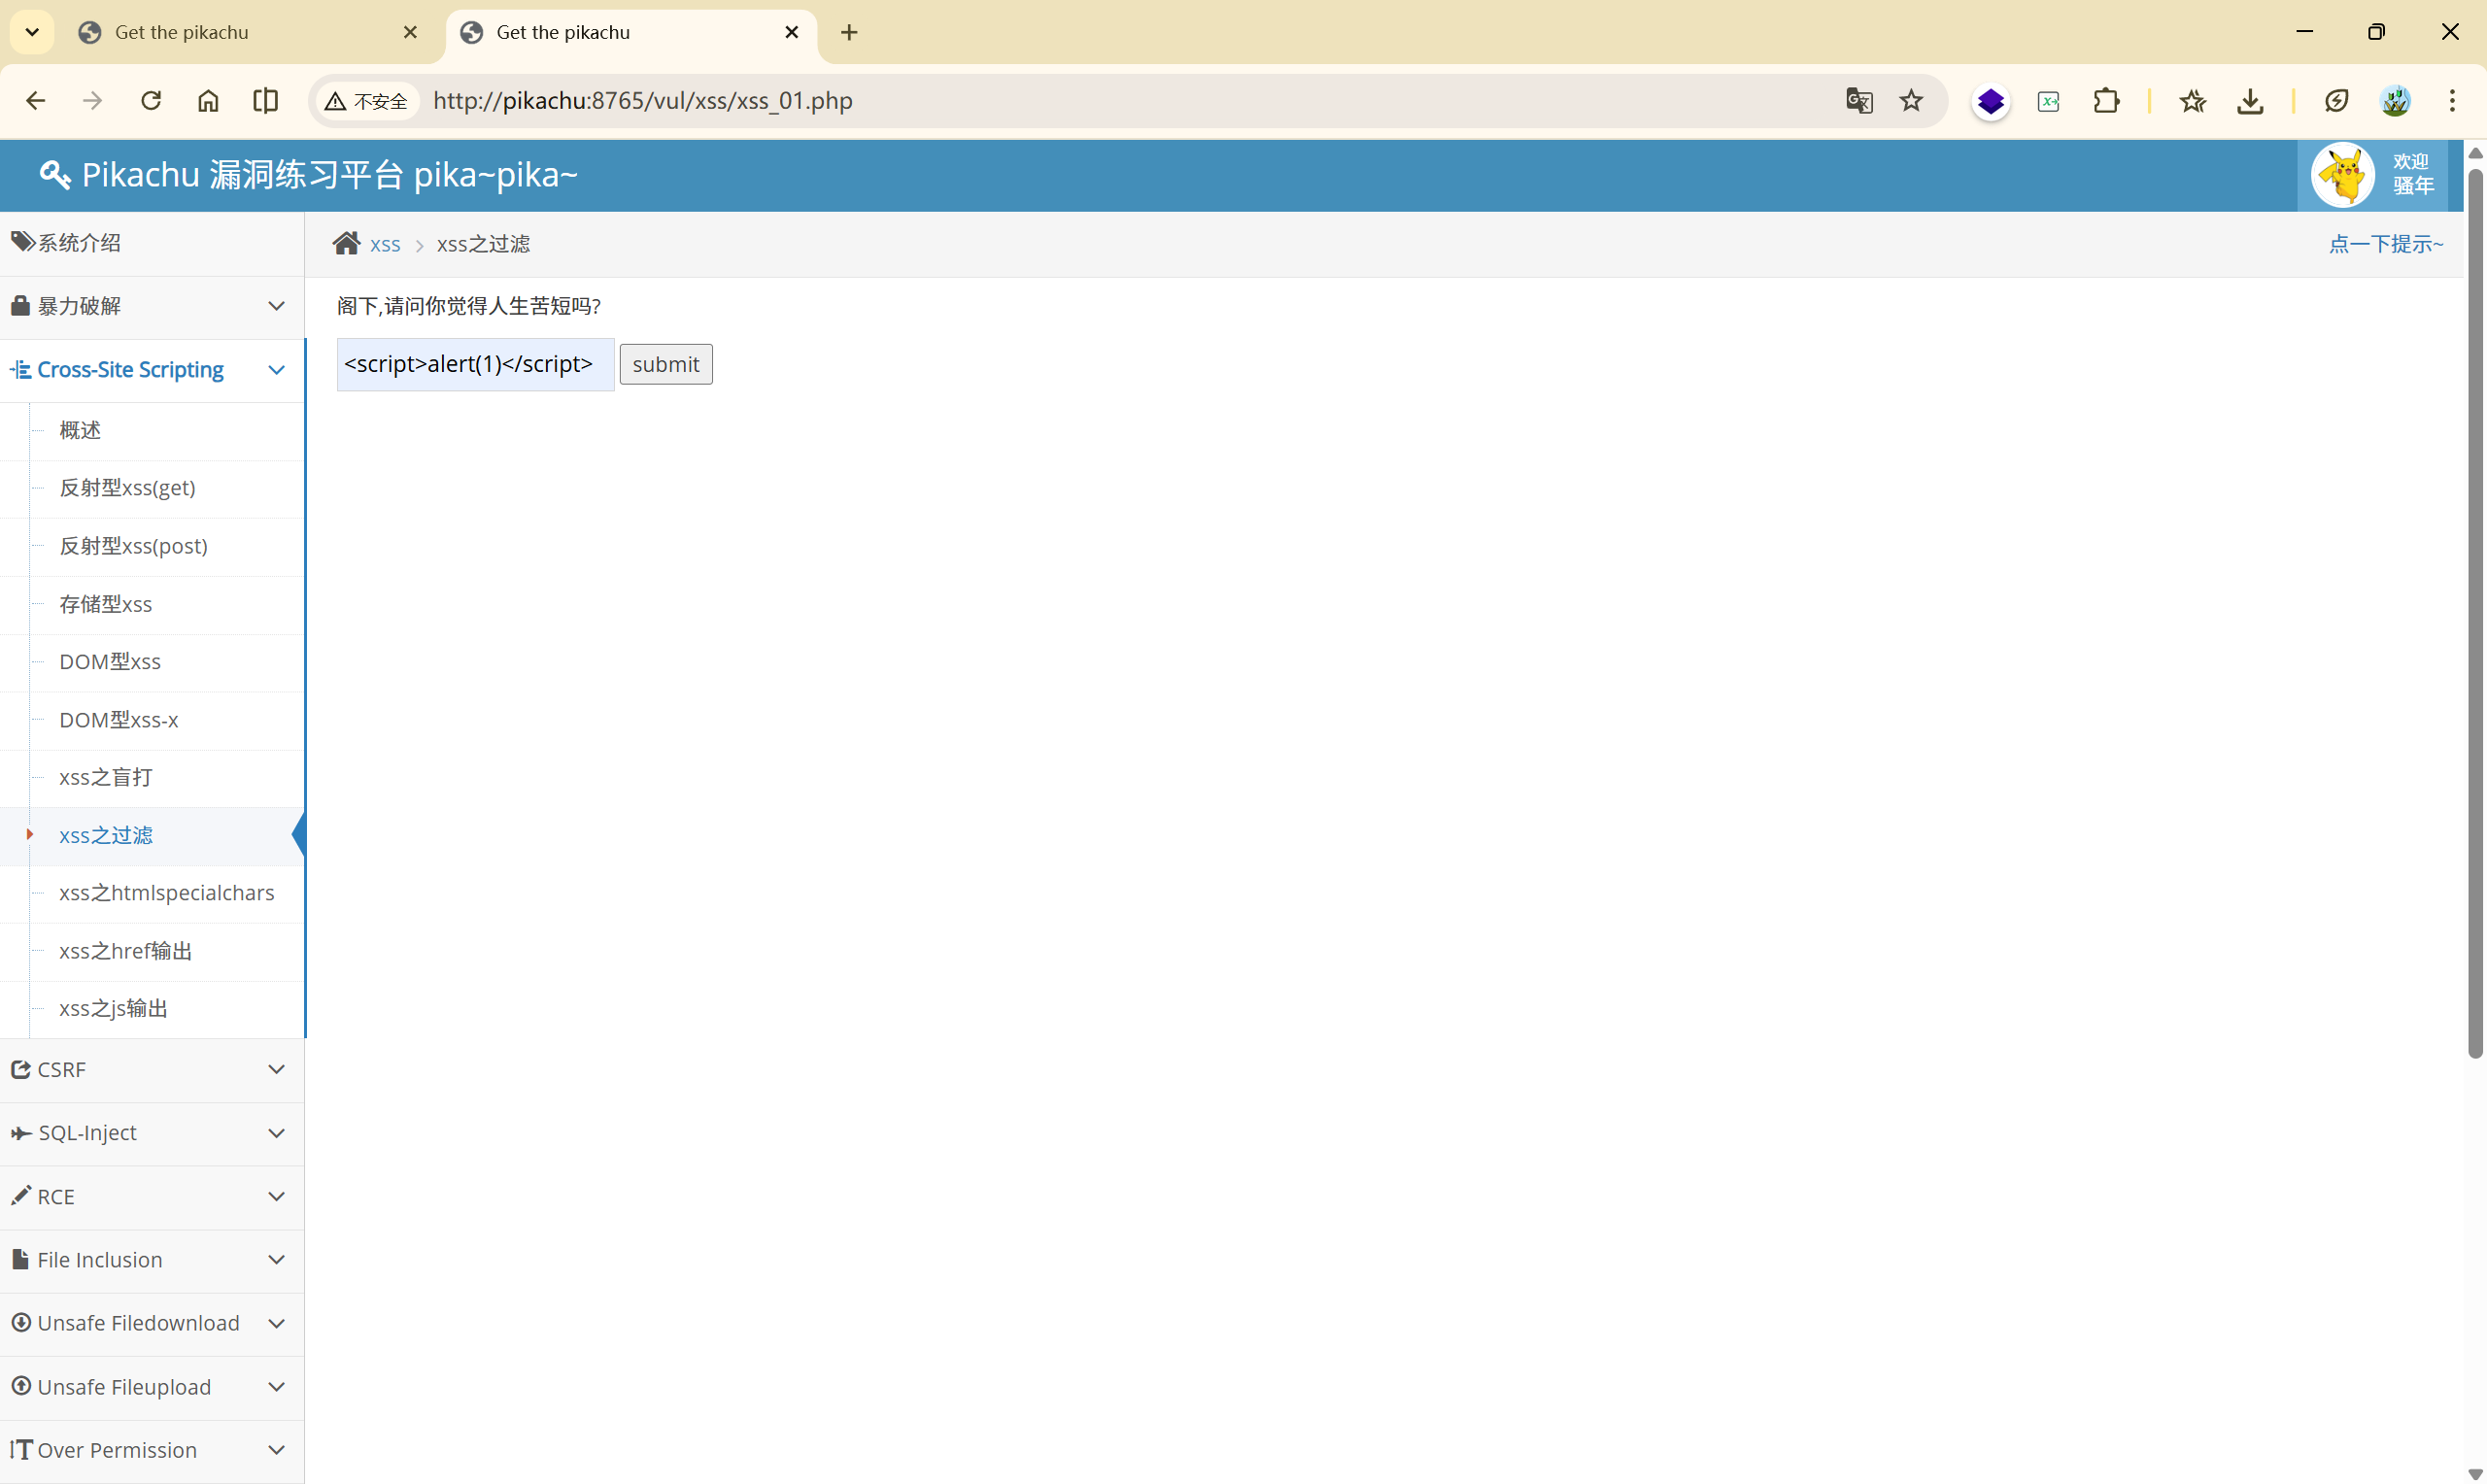Open the browser downloads icon
This screenshot has width=2487, height=1484.
click(2250, 101)
